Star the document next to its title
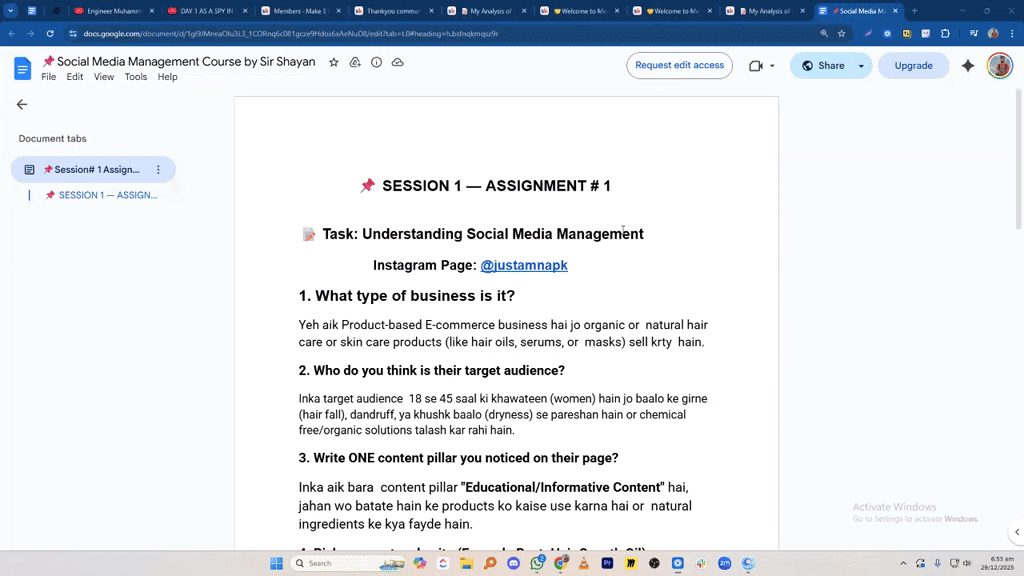The height and width of the screenshot is (576, 1024). pyautogui.click(x=333, y=62)
